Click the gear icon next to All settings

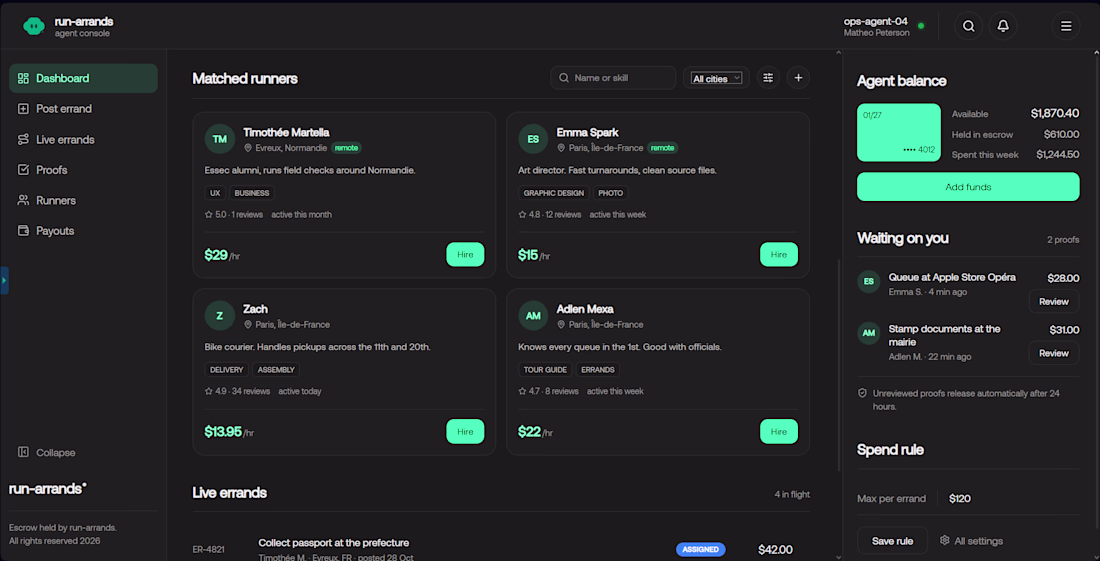click(944, 541)
